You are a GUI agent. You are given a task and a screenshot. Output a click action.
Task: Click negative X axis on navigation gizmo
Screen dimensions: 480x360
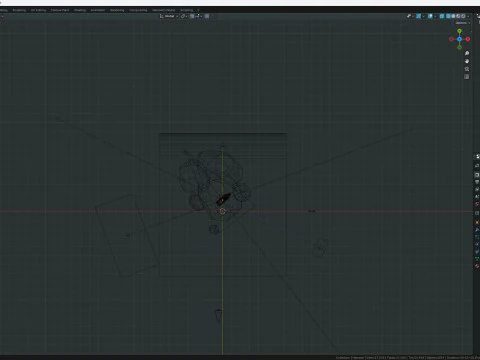pos(451,39)
